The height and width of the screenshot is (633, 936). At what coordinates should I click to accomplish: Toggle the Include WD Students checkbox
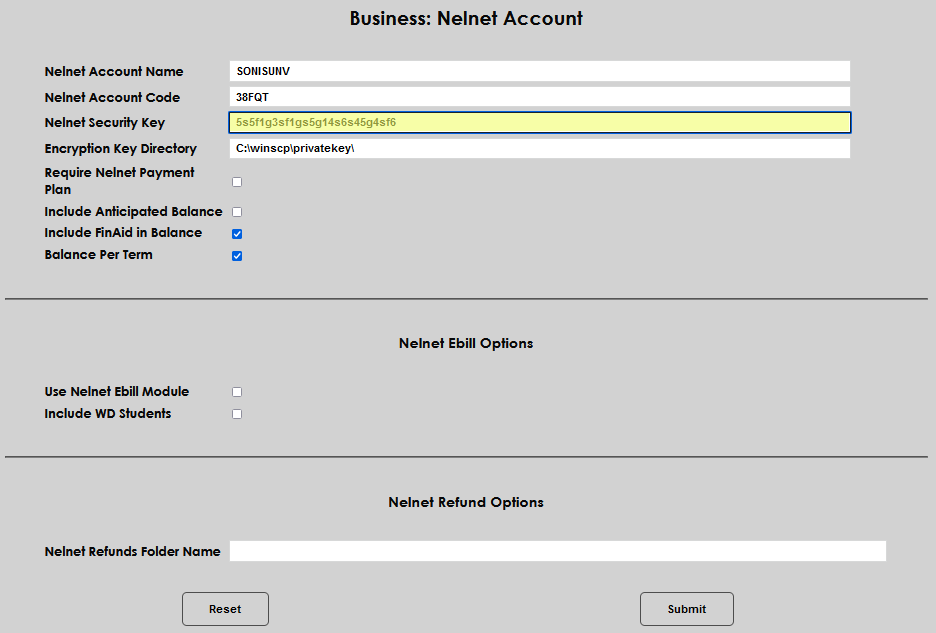point(236,413)
